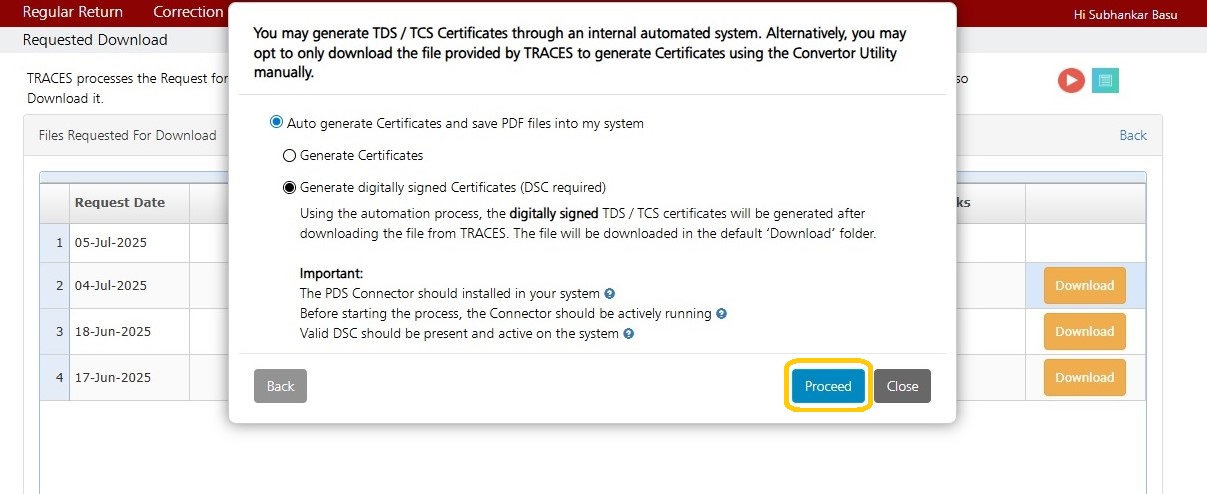This screenshot has height=494, width=1207.
Task: Click the gray Back button in dialog
Action: (280, 386)
